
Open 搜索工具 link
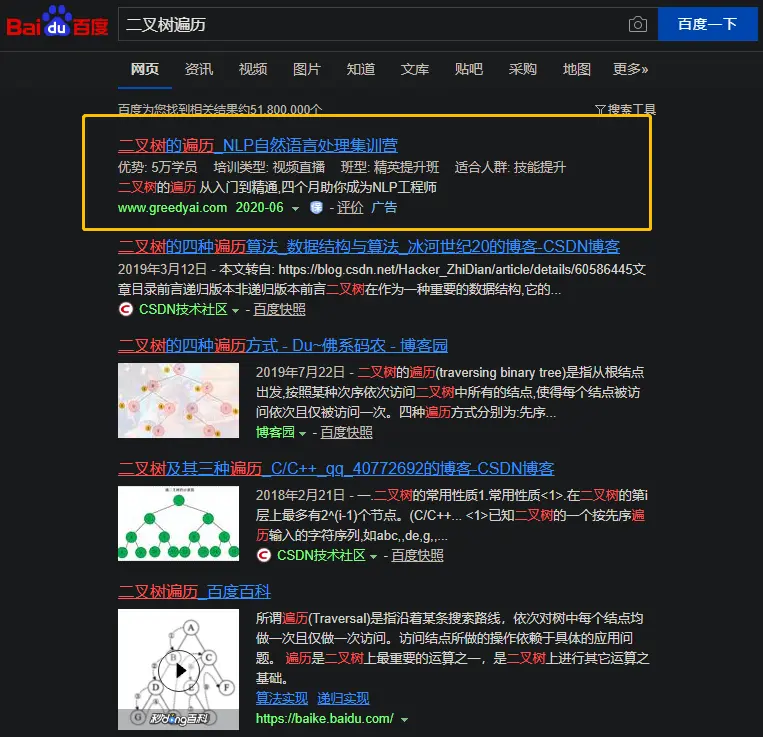coord(631,109)
